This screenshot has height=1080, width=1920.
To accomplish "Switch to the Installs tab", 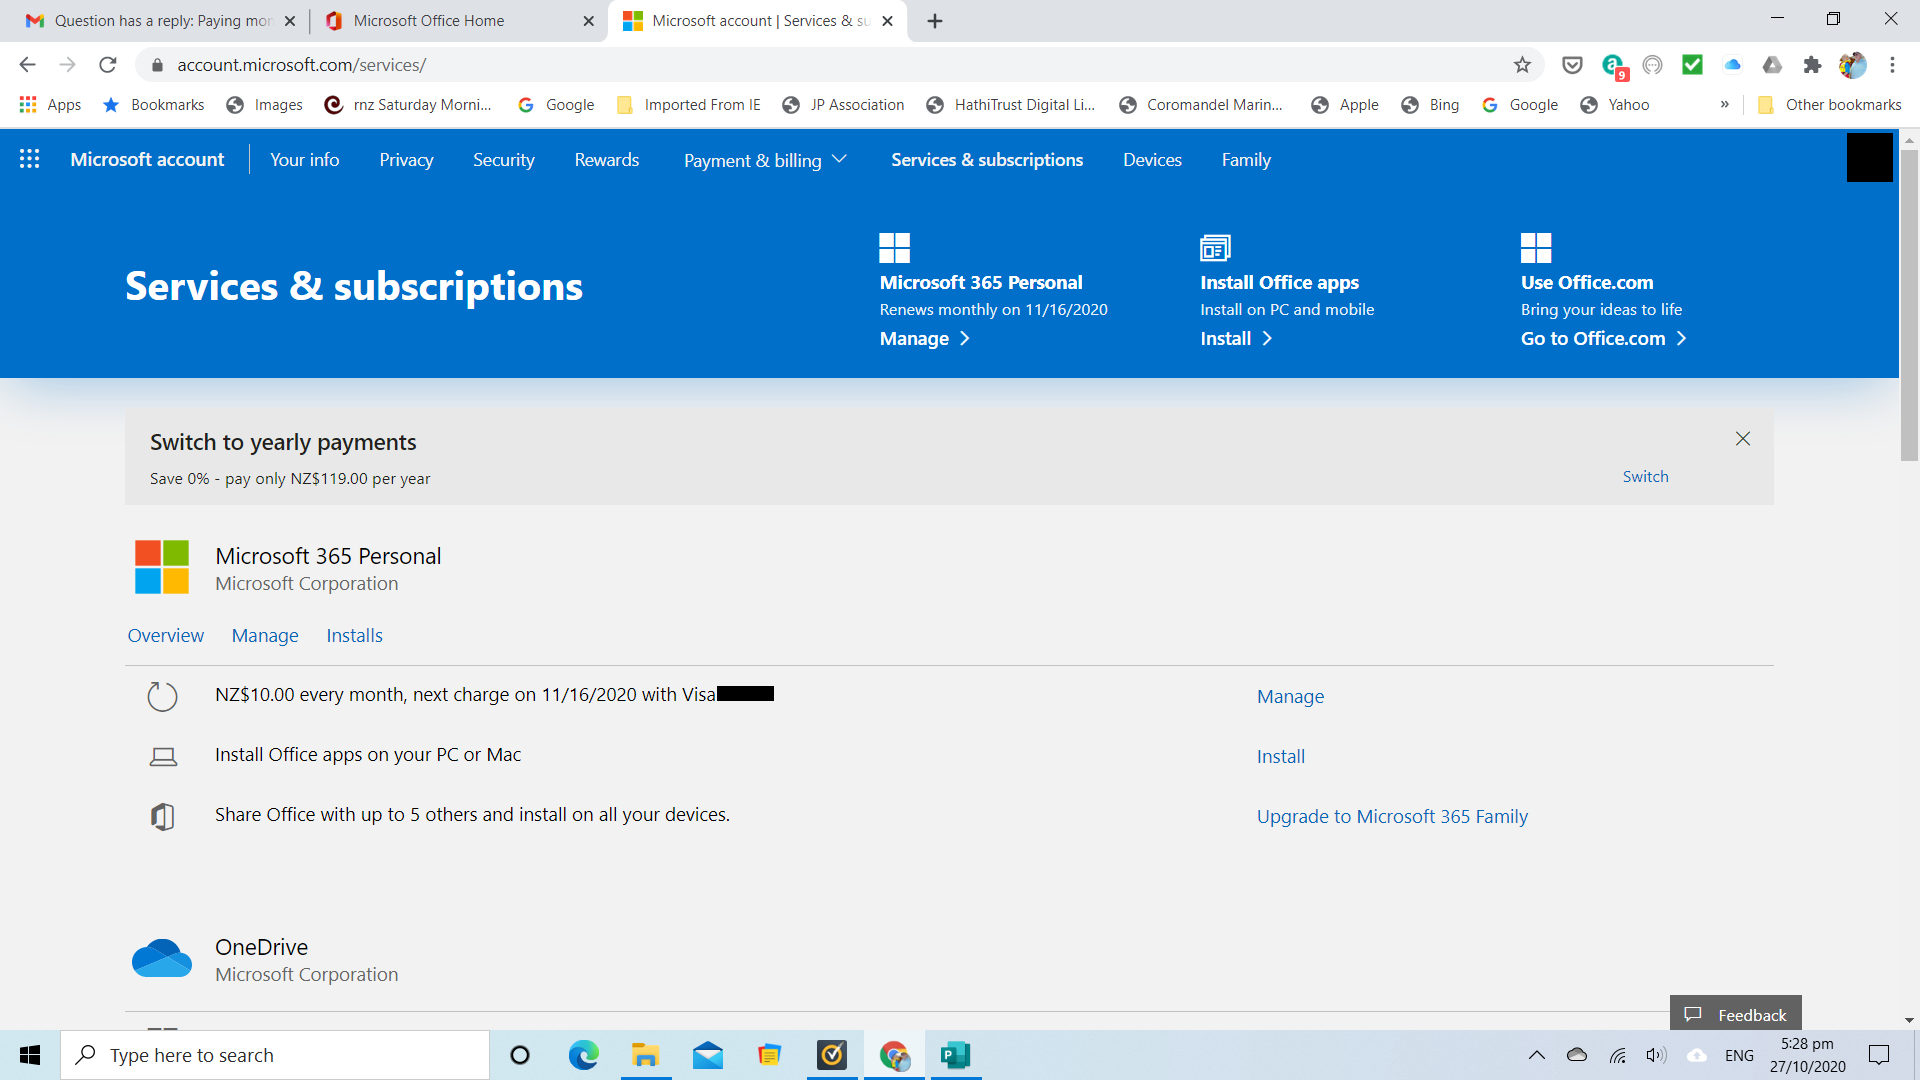I will [354, 635].
